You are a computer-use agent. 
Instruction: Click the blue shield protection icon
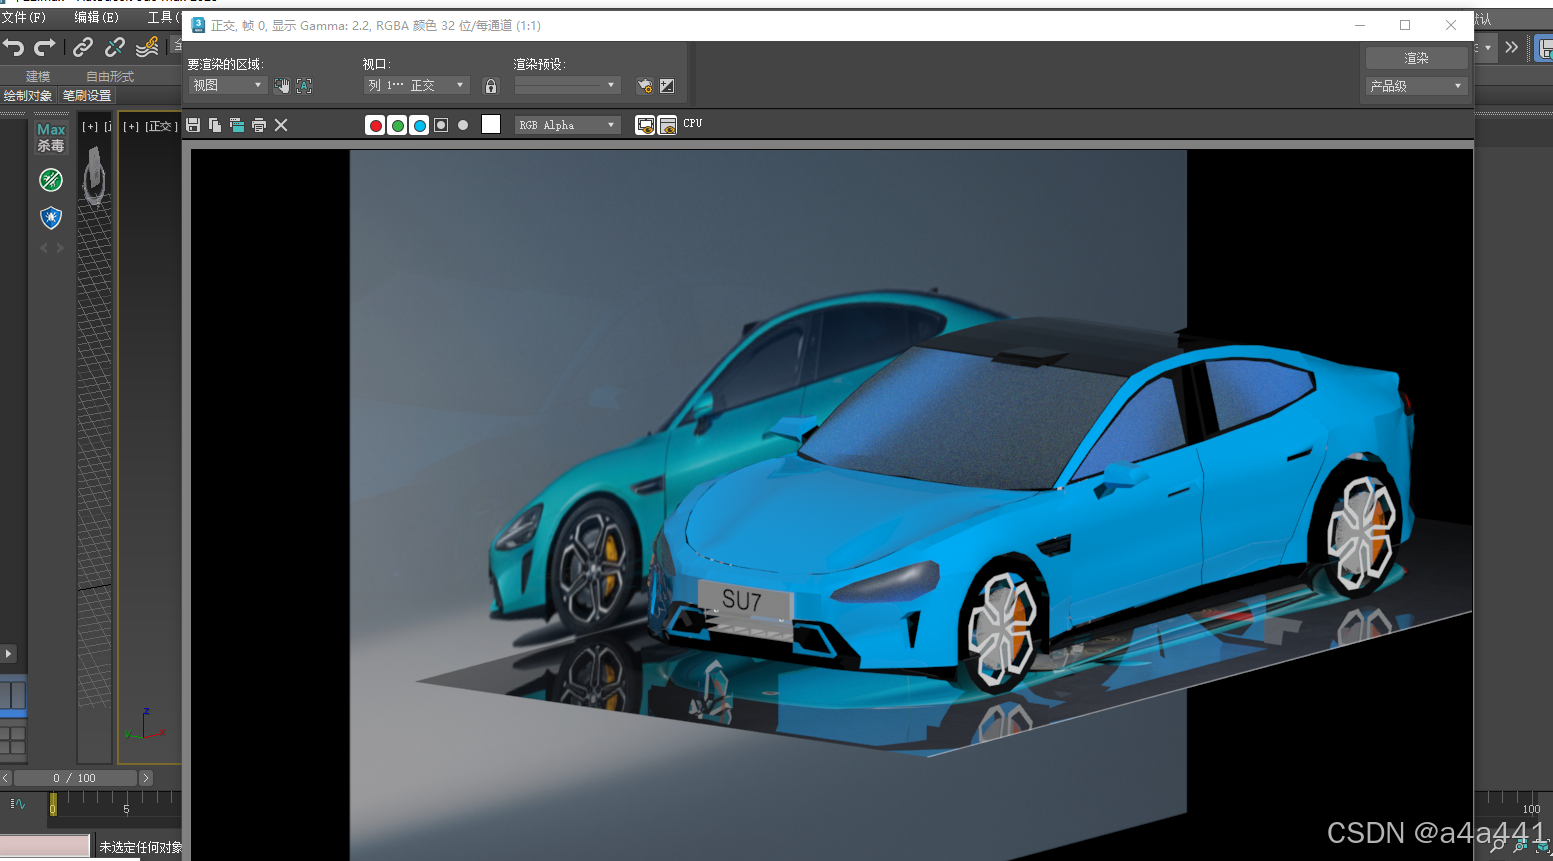[x=51, y=217]
